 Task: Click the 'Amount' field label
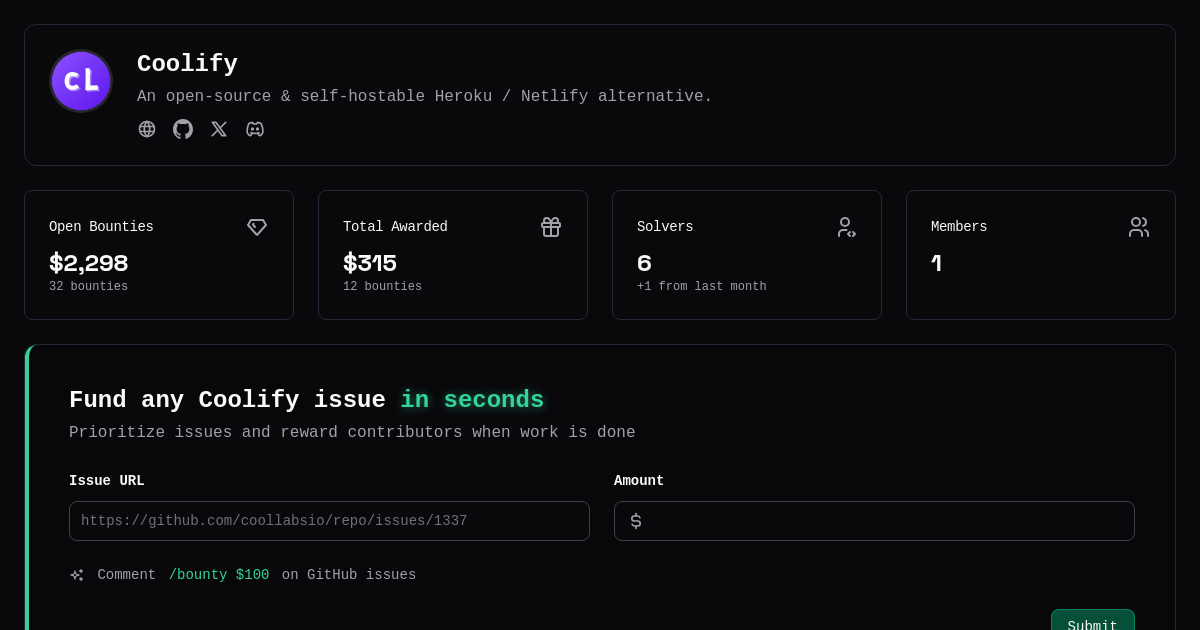coord(639,481)
